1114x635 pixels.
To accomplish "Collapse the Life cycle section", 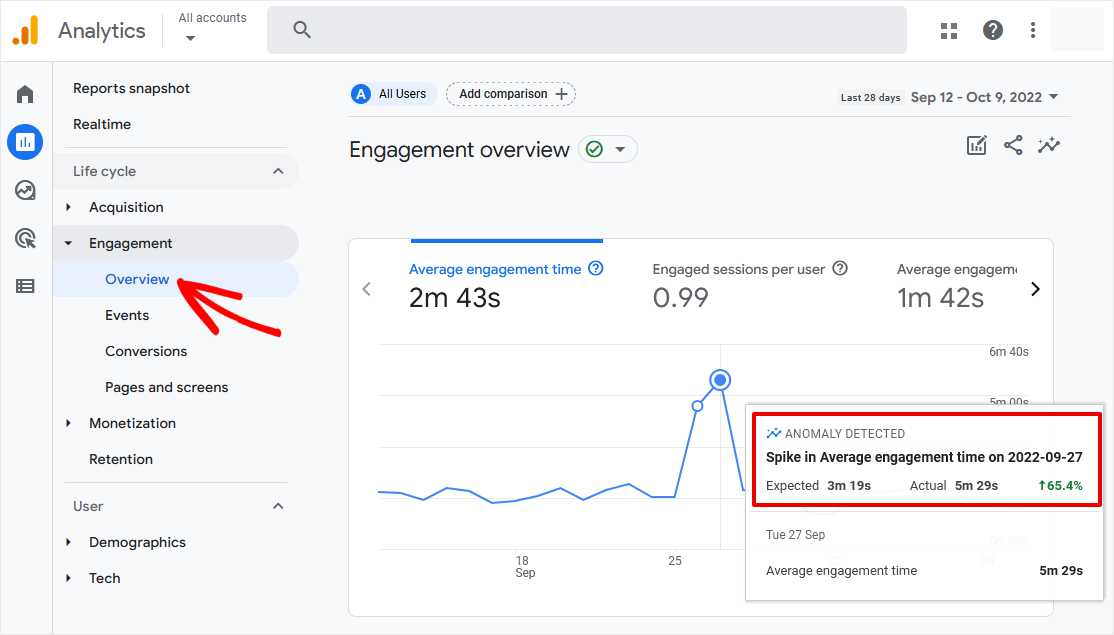I will tap(283, 171).
